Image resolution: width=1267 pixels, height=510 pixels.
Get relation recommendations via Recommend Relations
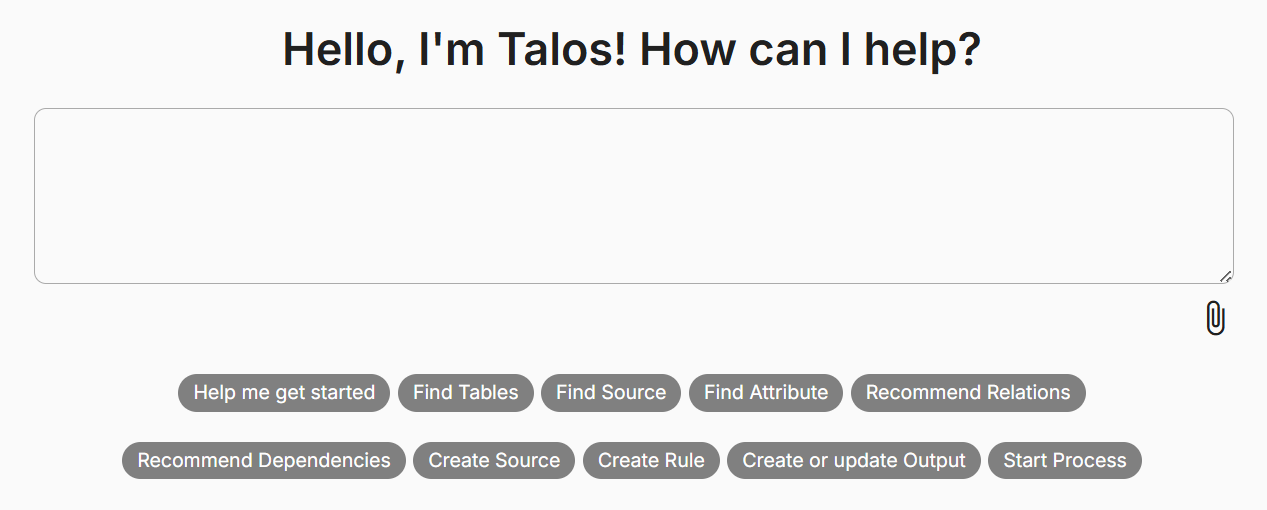click(968, 393)
